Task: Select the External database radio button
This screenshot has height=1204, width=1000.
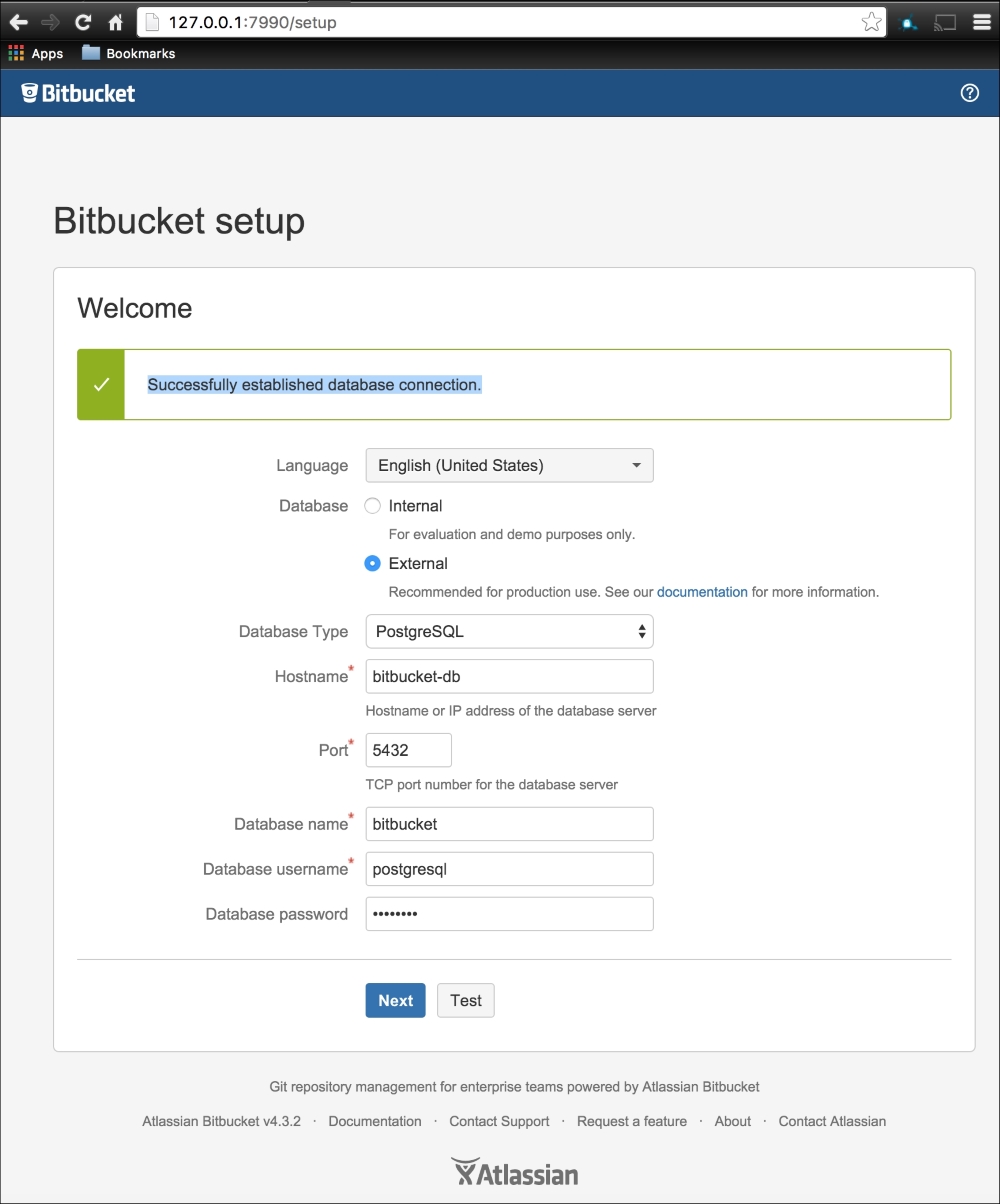Action: pyautogui.click(x=373, y=564)
